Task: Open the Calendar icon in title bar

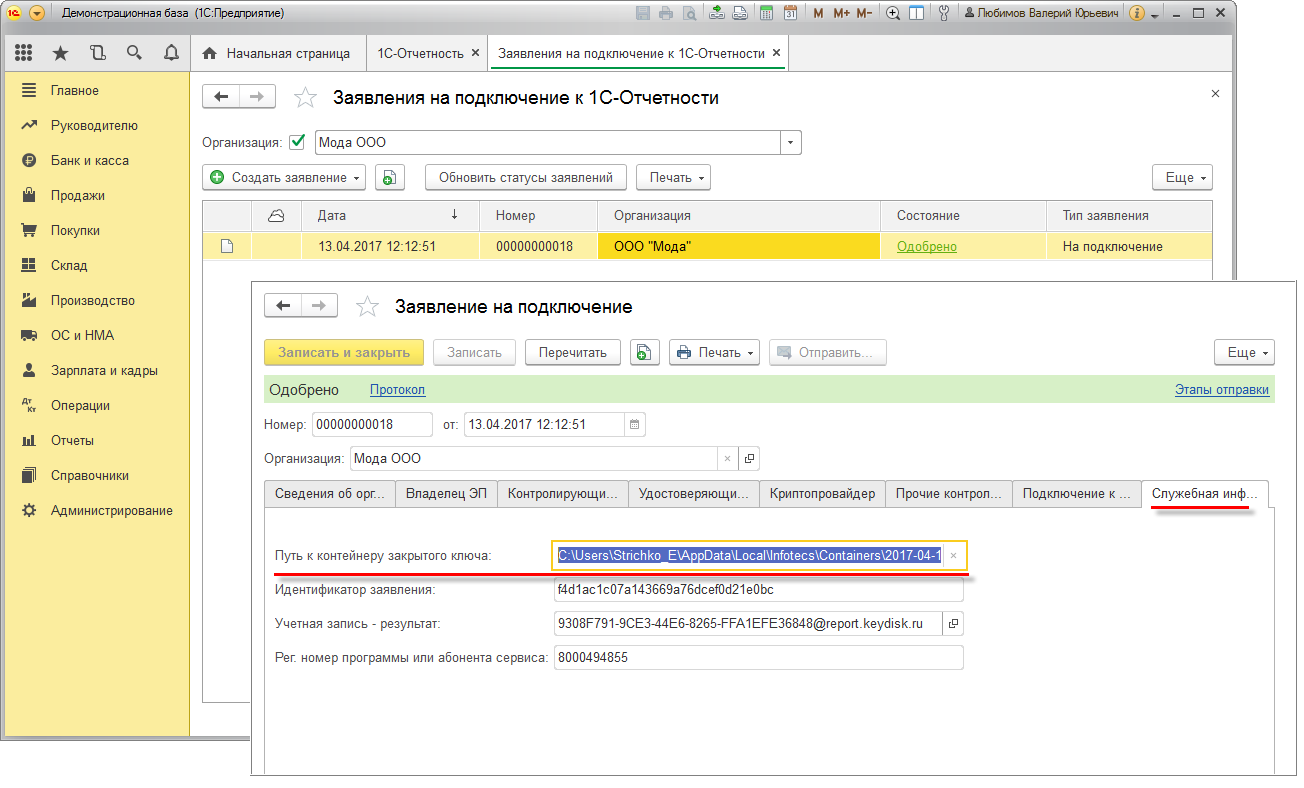Action: [790, 13]
